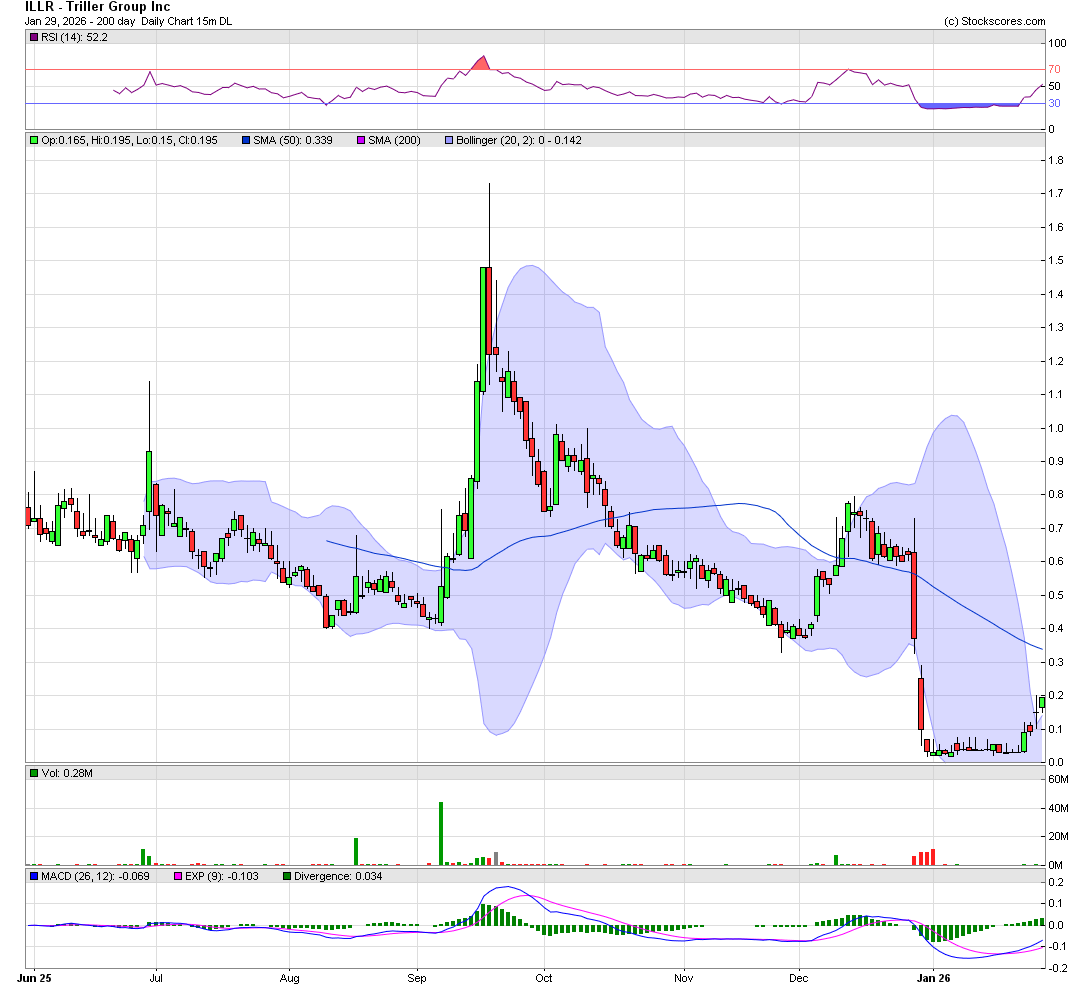The height and width of the screenshot is (992, 1077).
Task: Click the 'EXP (9): -0.103' label
Action: (x=222, y=877)
